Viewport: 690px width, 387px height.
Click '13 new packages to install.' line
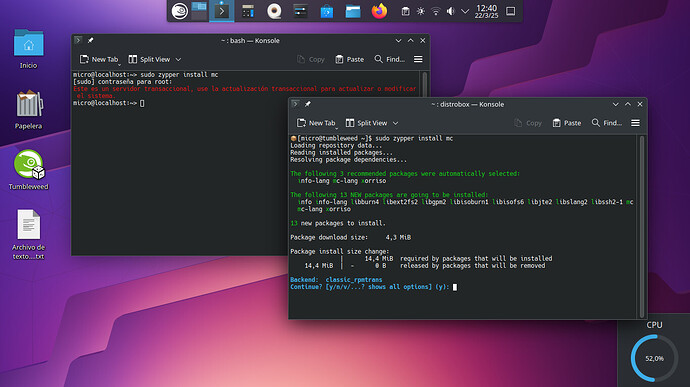pos(338,224)
